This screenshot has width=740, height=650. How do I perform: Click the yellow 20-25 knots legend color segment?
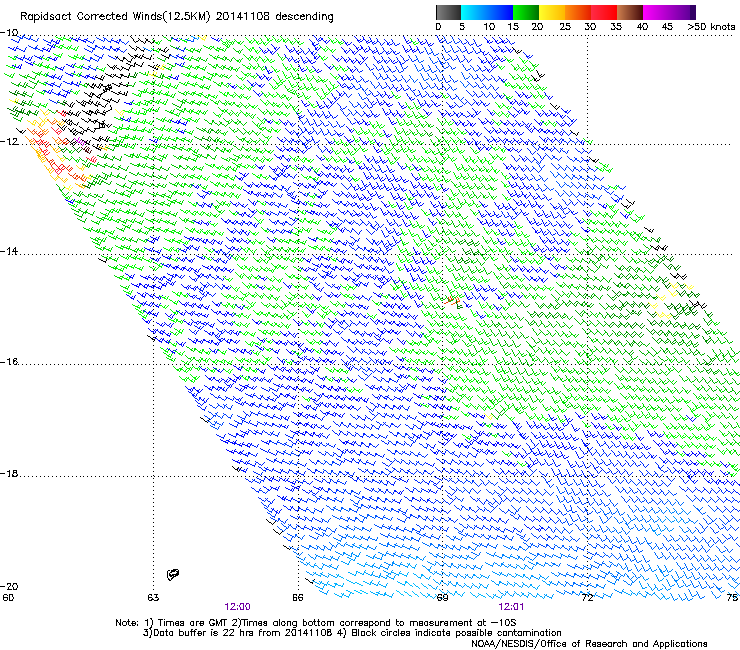(552, 12)
